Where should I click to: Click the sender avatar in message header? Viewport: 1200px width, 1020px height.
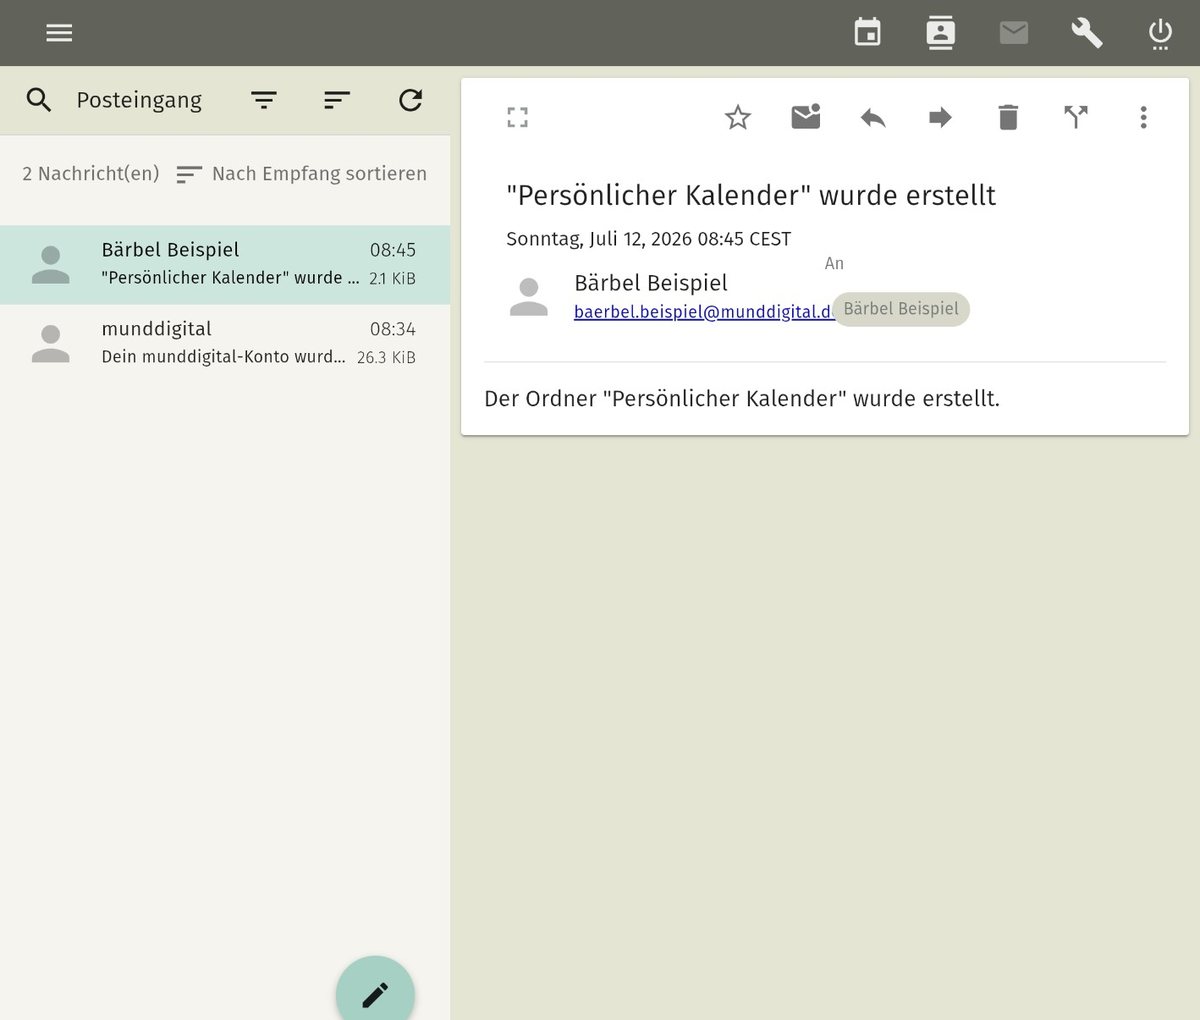click(x=529, y=297)
